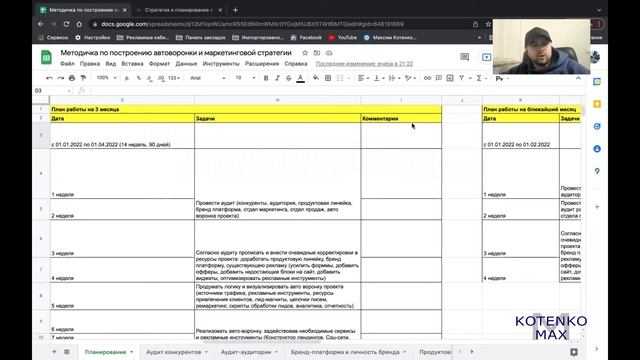640x360 pixels.
Task: Insert a chart from the toolbar
Action: coord(450,78)
